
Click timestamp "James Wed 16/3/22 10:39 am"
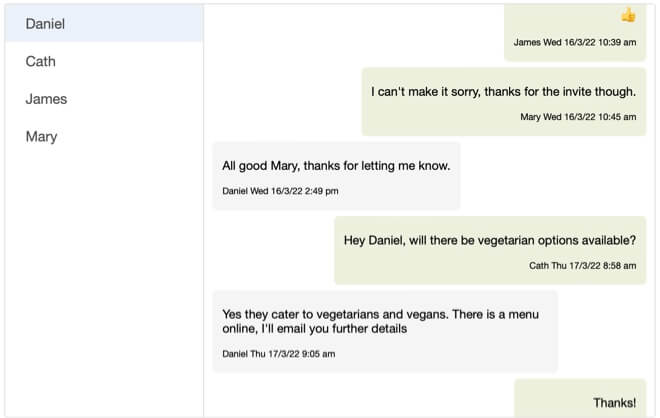click(x=575, y=43)
